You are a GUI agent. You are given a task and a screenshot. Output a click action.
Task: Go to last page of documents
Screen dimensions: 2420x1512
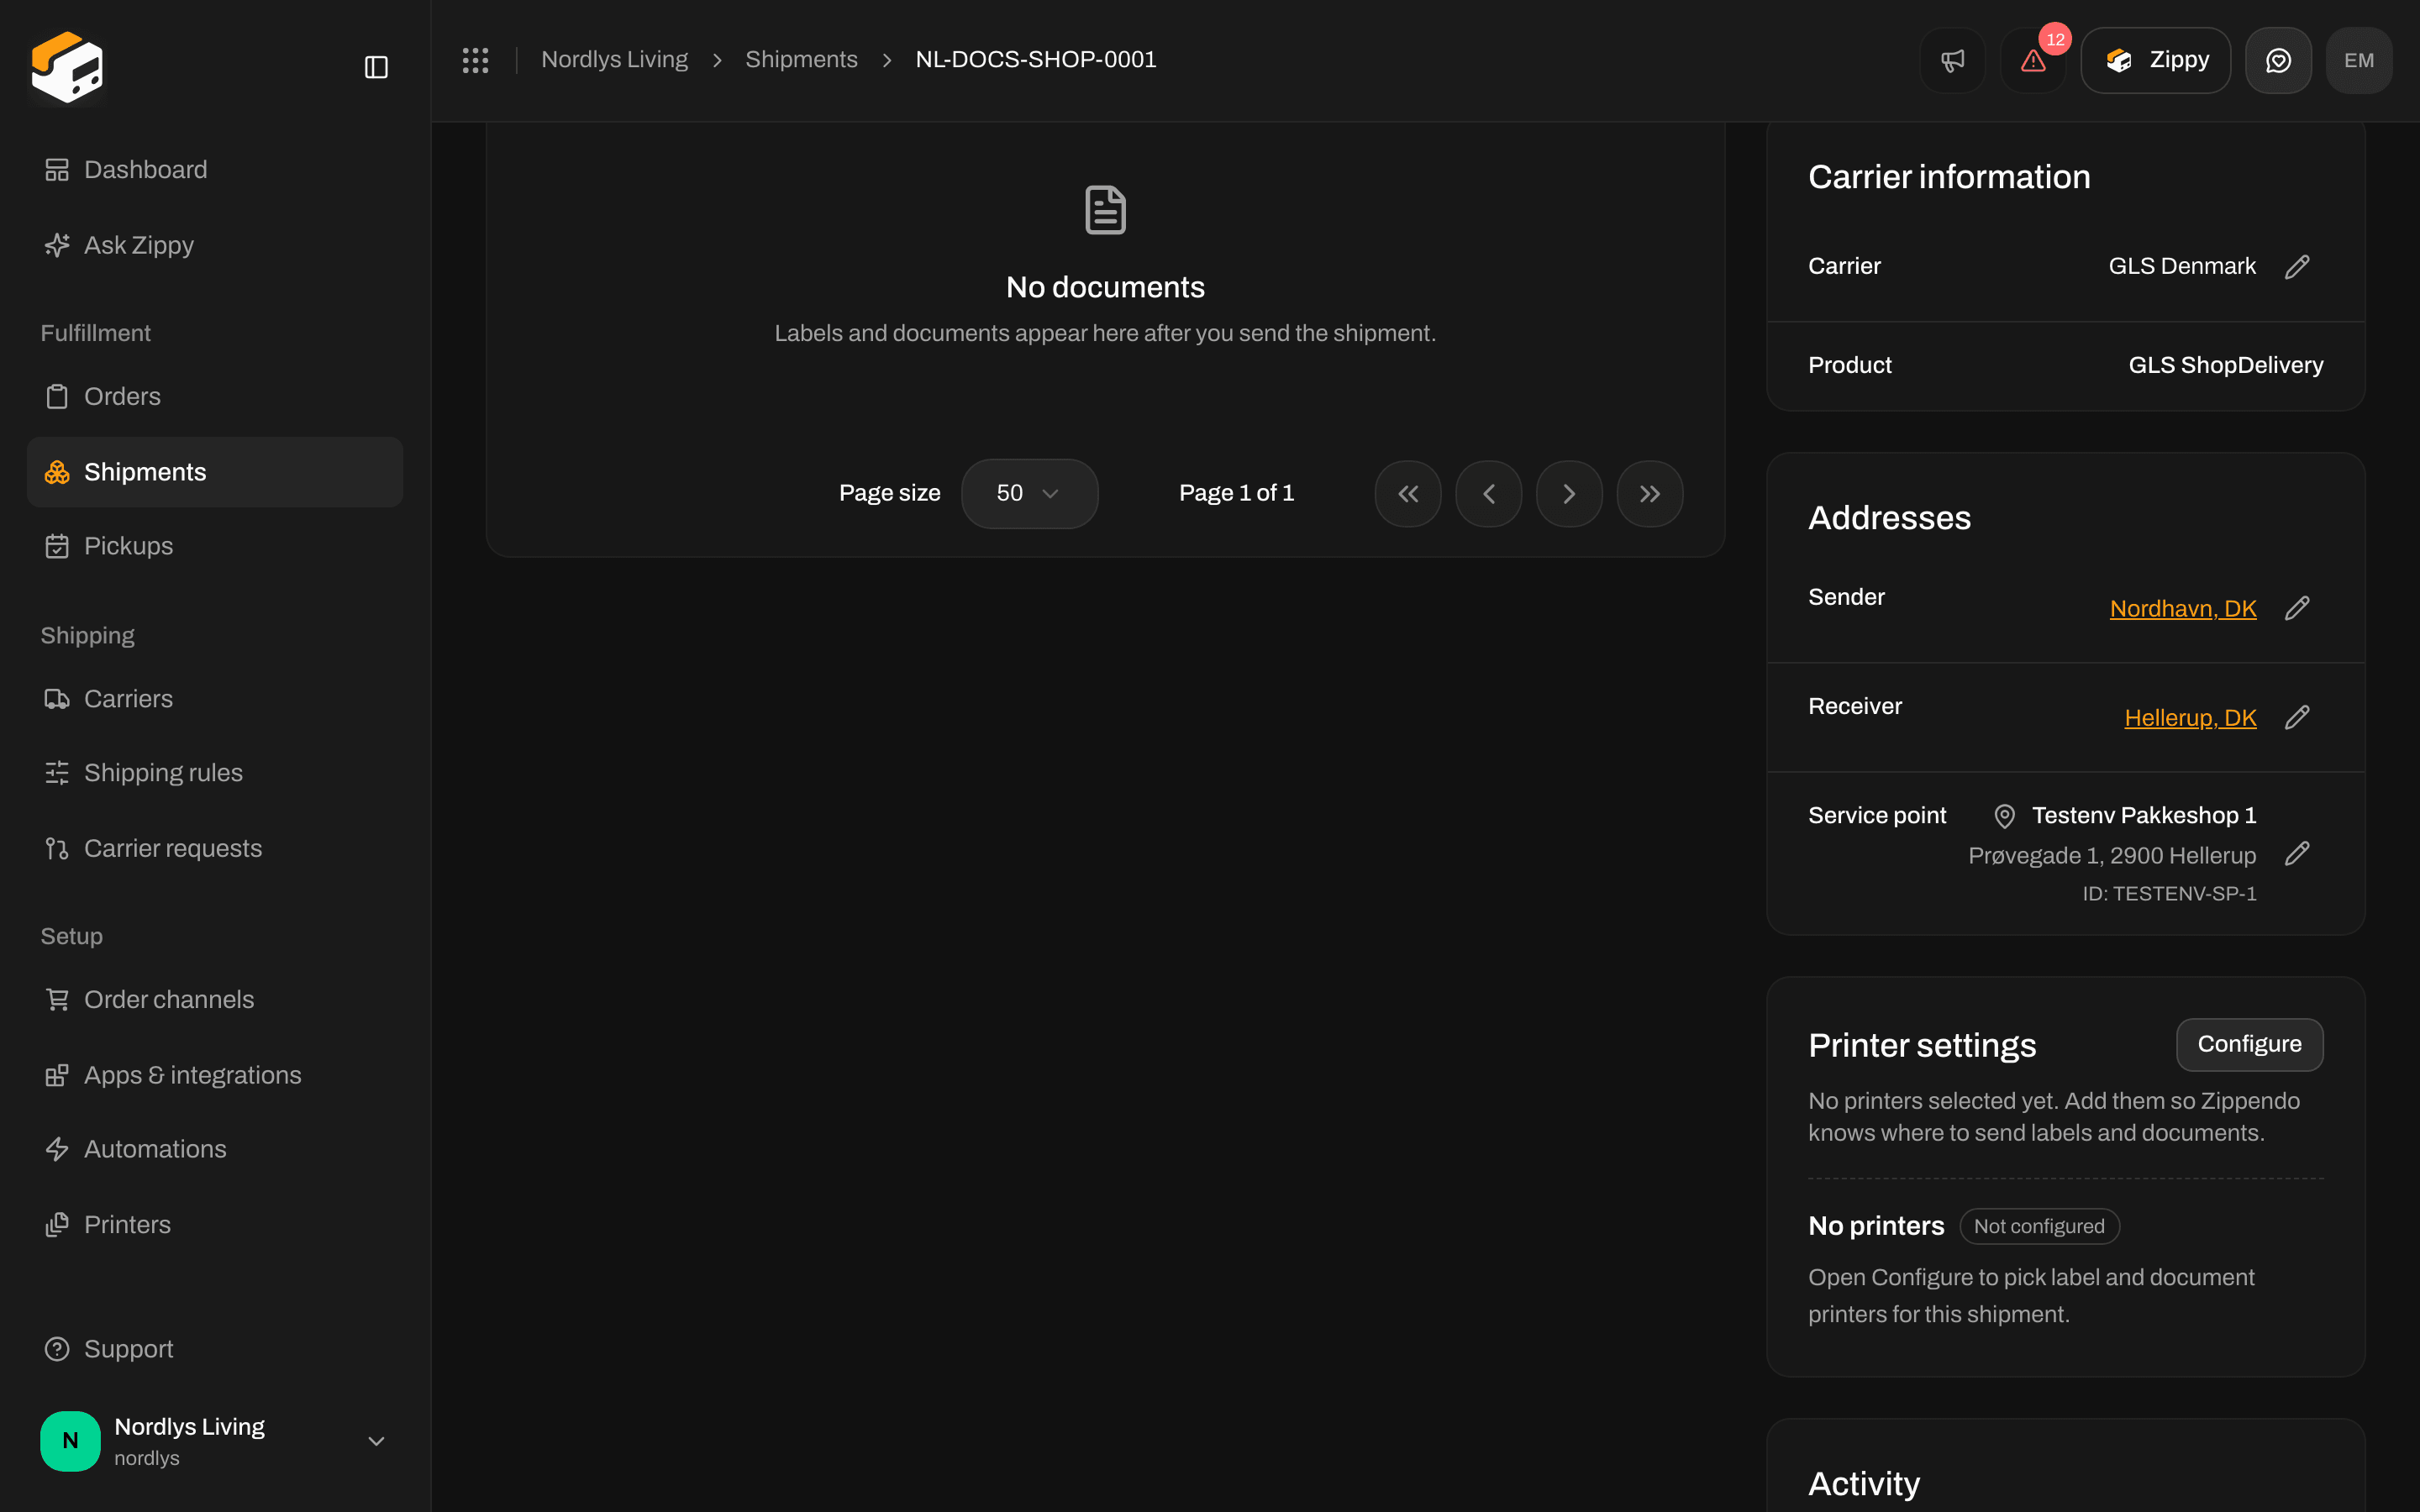(1650, 494)
